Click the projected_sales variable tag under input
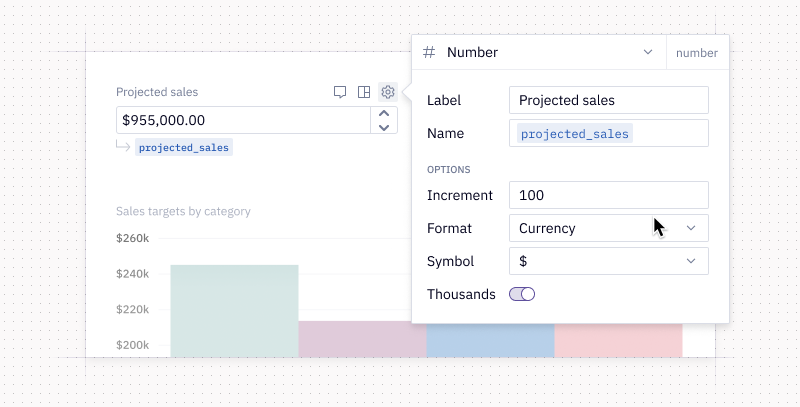The width and height of the screenshot is (800, 407). pos(184,147)
